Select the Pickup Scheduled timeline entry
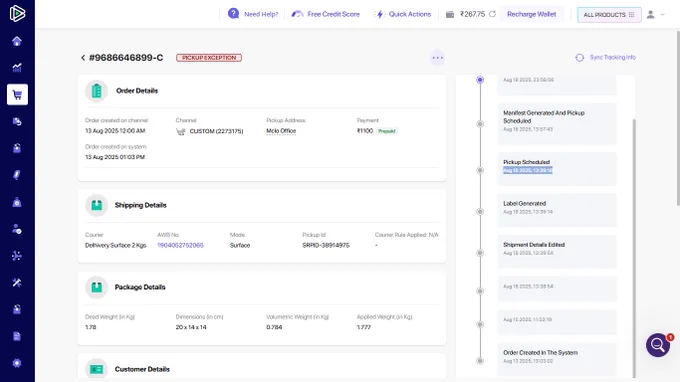680x382 pixels. (557, 169)
